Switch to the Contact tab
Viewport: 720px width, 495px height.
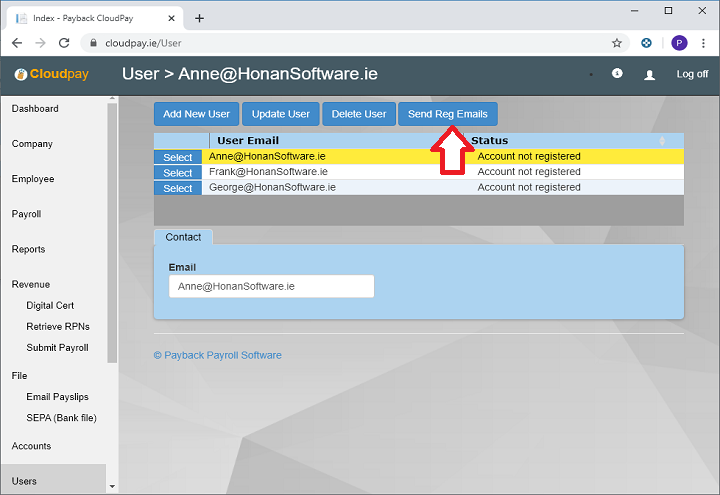point(183,237)
